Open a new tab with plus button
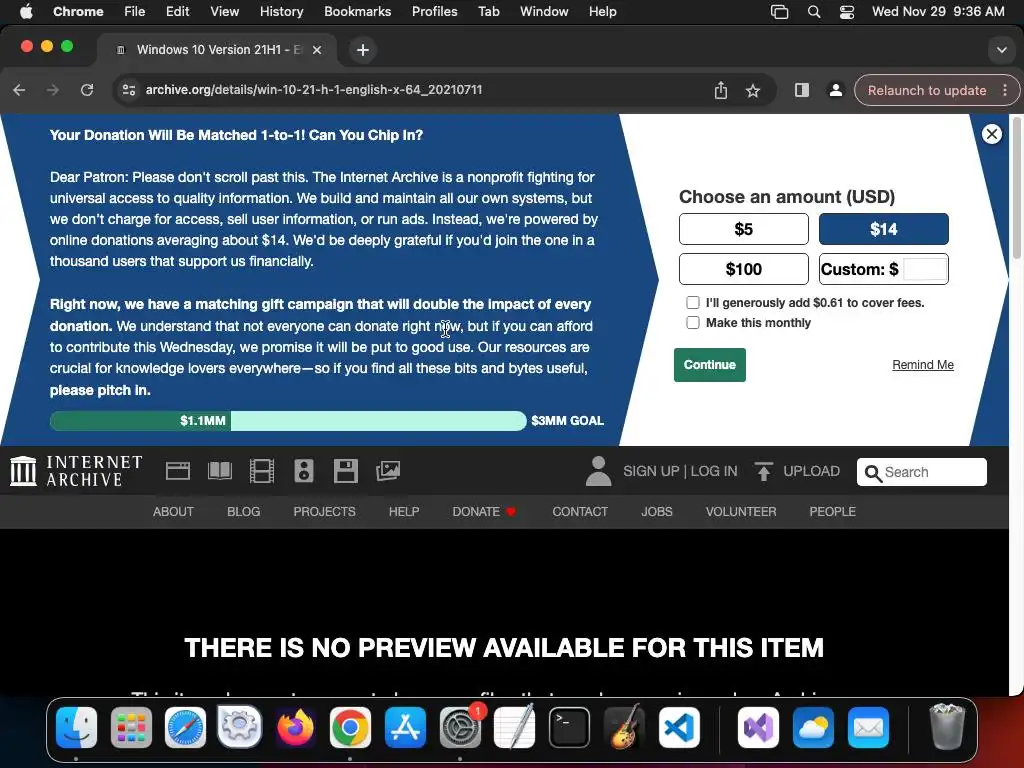 362,50
